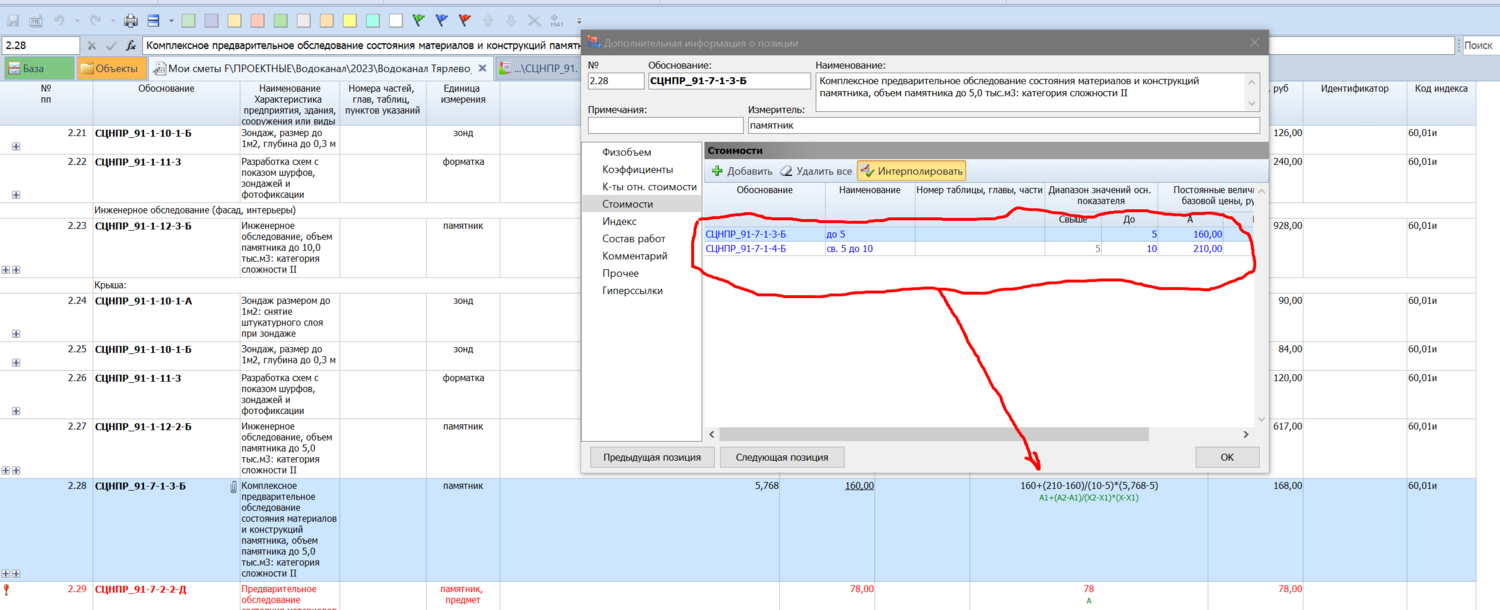The height and width of the screenshot is (610, 1500).
Task: Click the paperclip icon on row 2.28
Action: pos(232,487)
